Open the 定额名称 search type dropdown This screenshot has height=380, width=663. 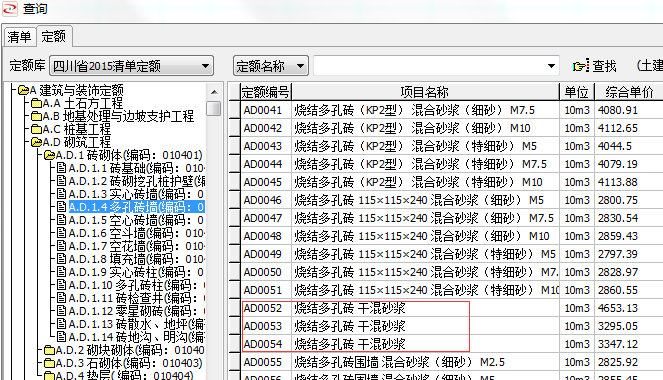[x=271, y=66]
